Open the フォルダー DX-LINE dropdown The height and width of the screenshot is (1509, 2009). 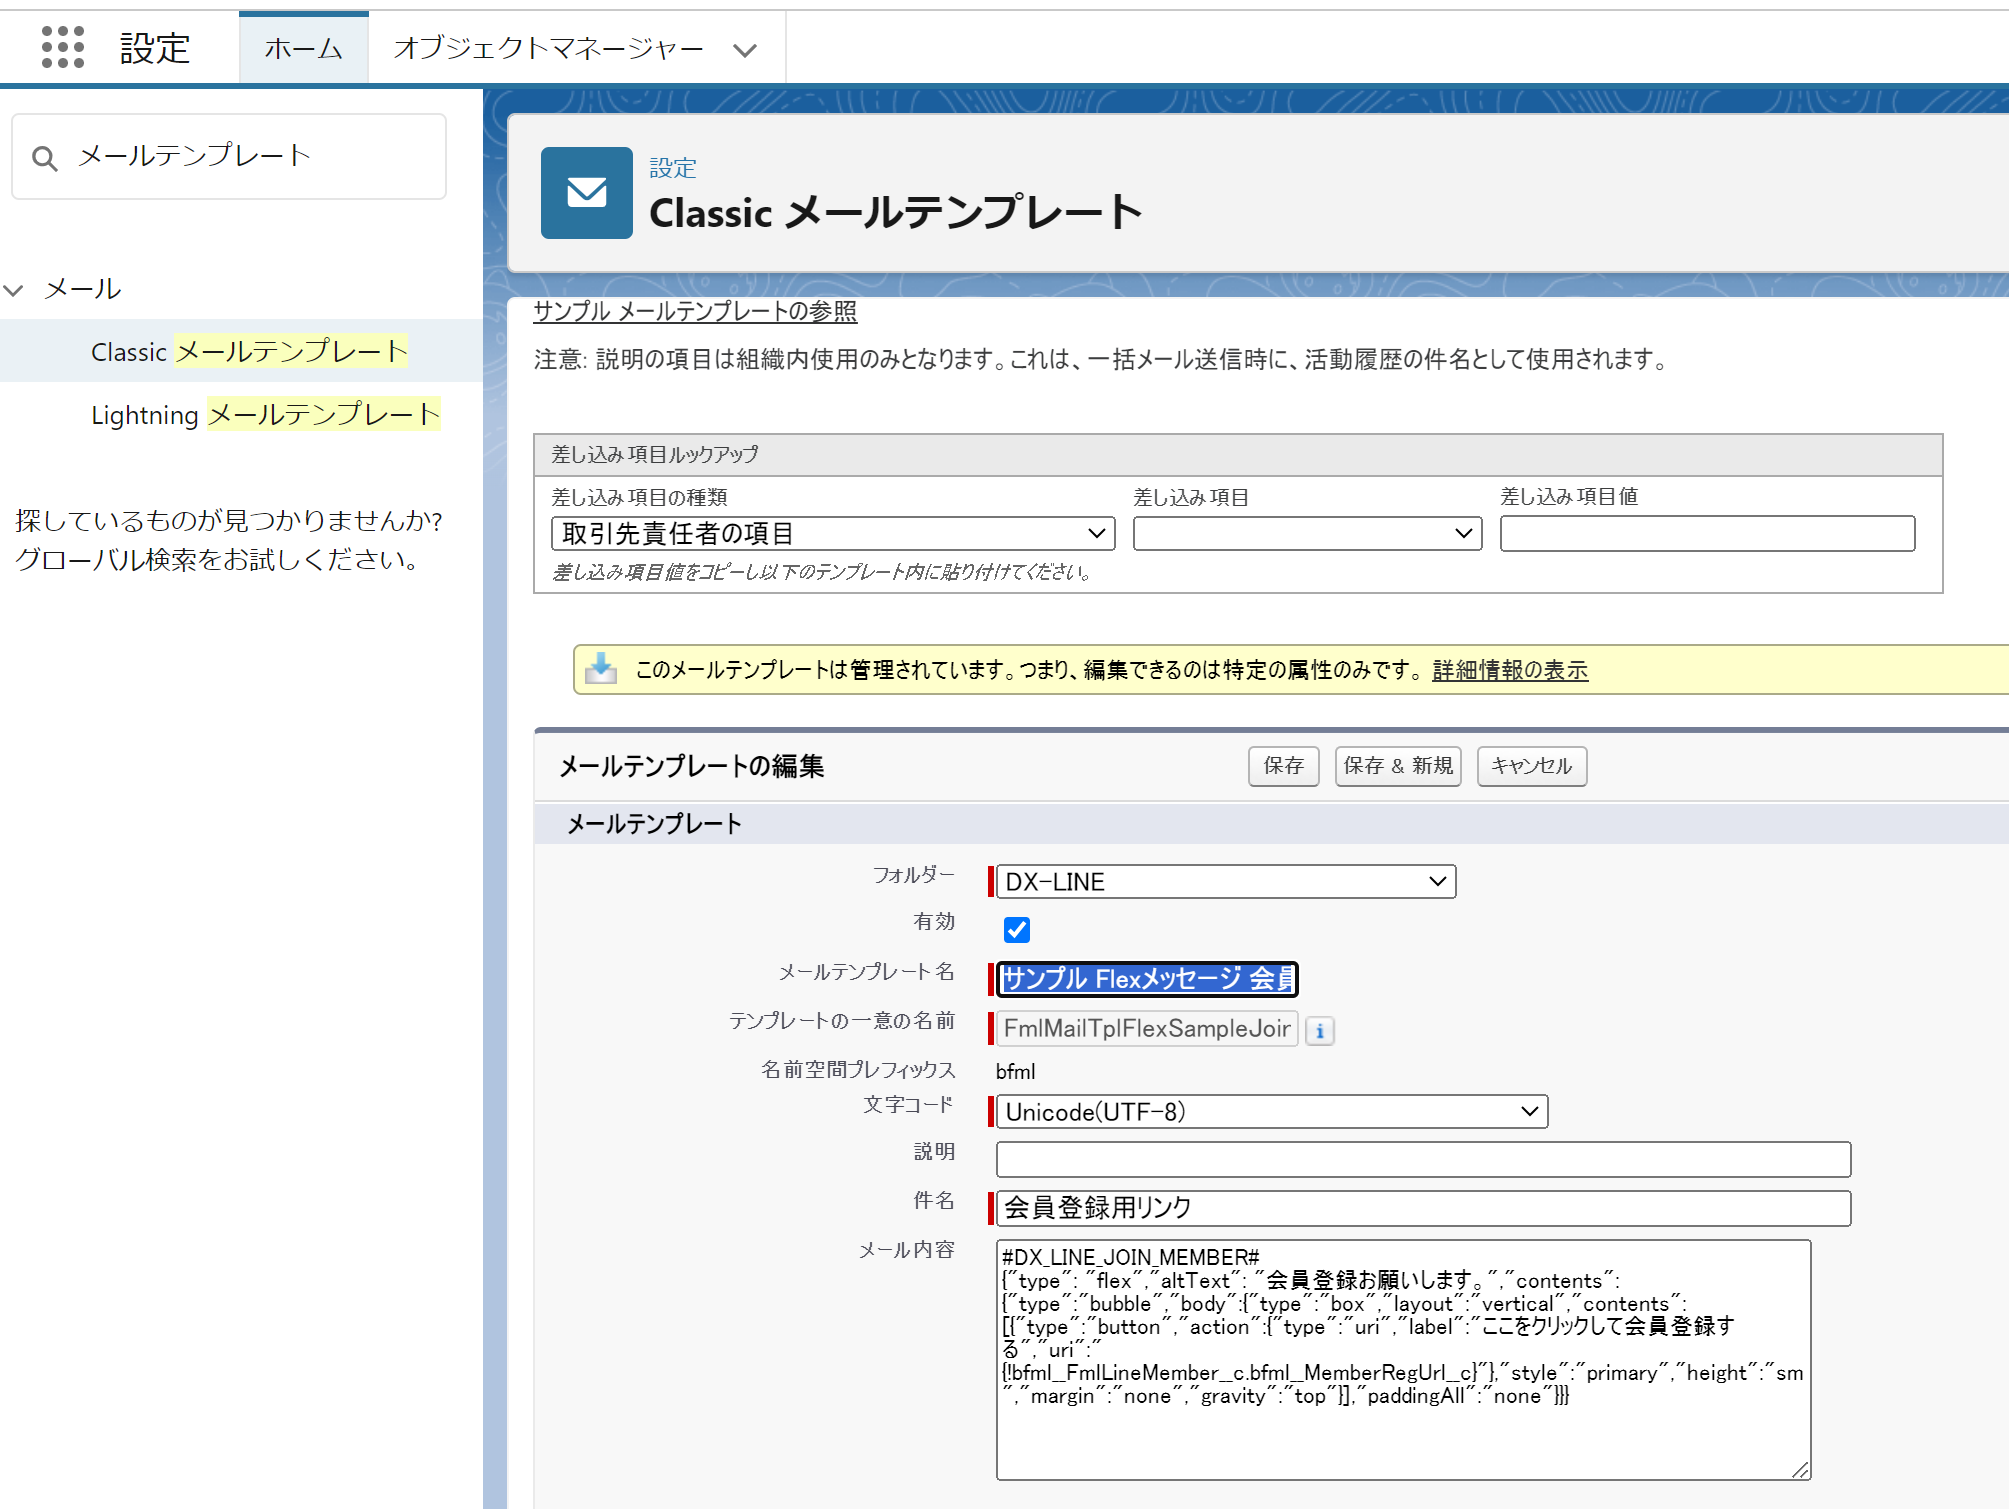coord(1225,882)
